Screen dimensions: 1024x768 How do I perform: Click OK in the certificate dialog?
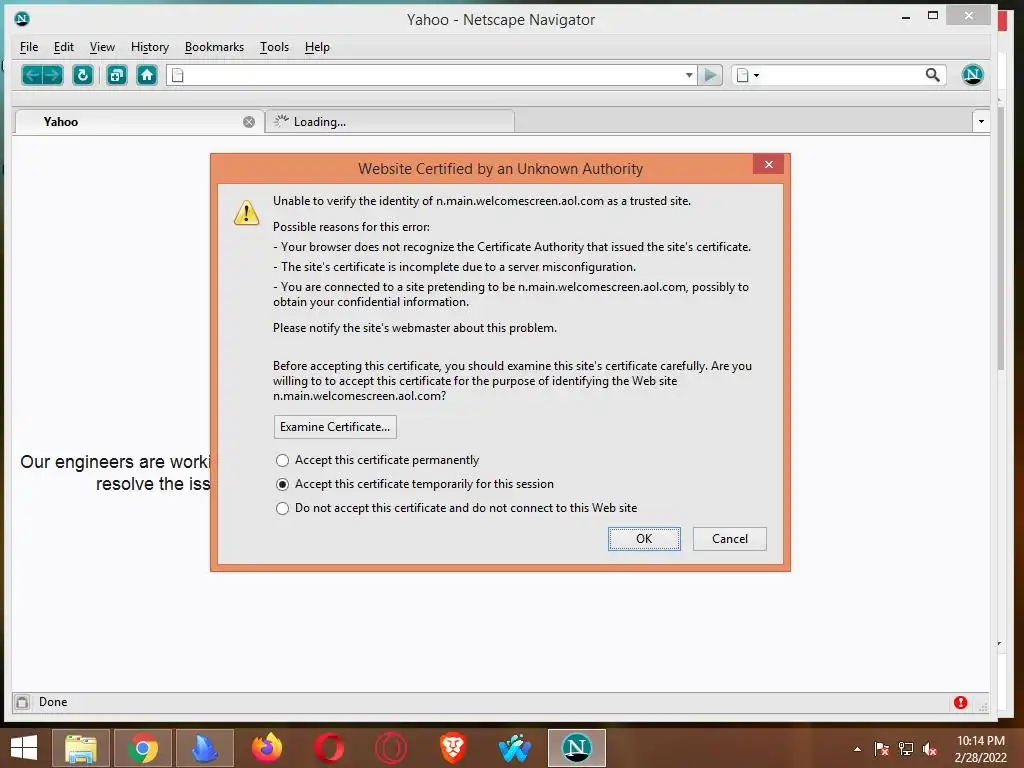[644, 539]
